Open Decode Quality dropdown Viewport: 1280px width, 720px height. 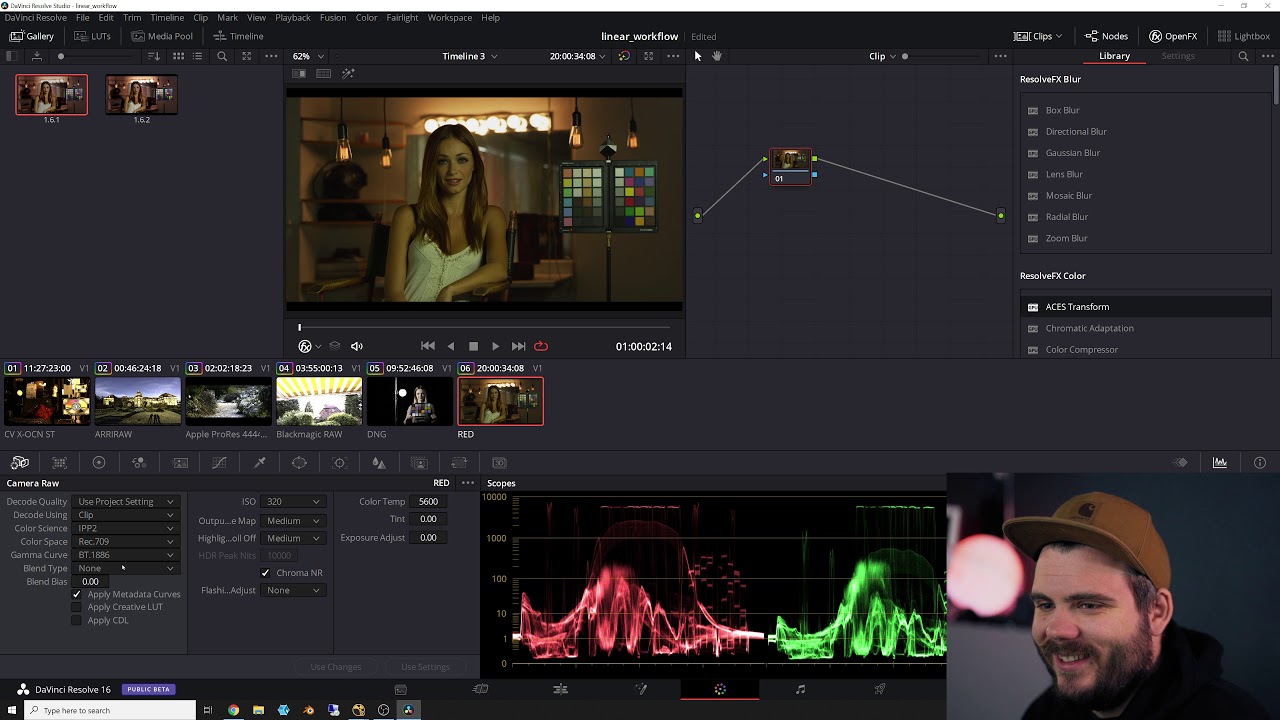(125, 502)
